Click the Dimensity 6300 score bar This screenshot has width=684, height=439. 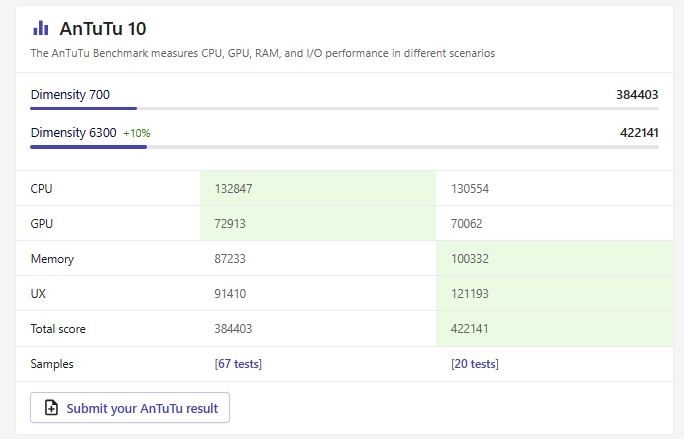click(x=344, y=147)
